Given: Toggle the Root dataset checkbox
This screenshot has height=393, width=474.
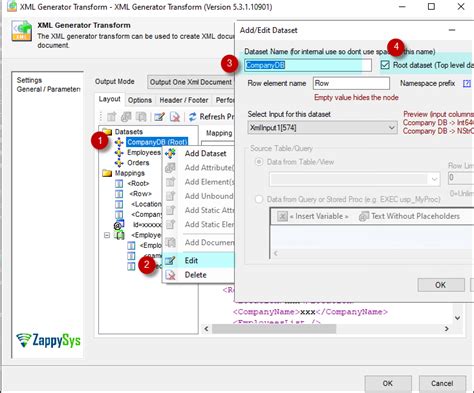Looking at the screenshot, I should pos(385,65).
